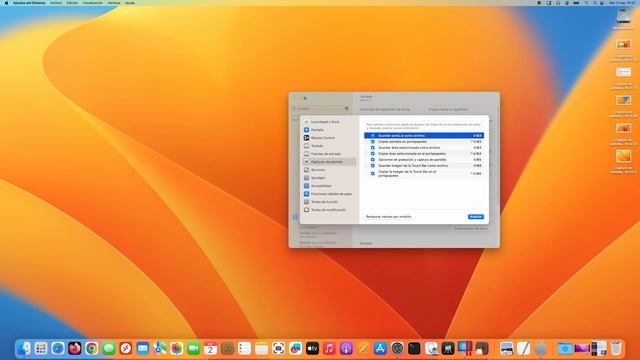Viewport: 640px width, 360px height.
Task: Click the date and time in menu bar
Action: tap(622, 3)
